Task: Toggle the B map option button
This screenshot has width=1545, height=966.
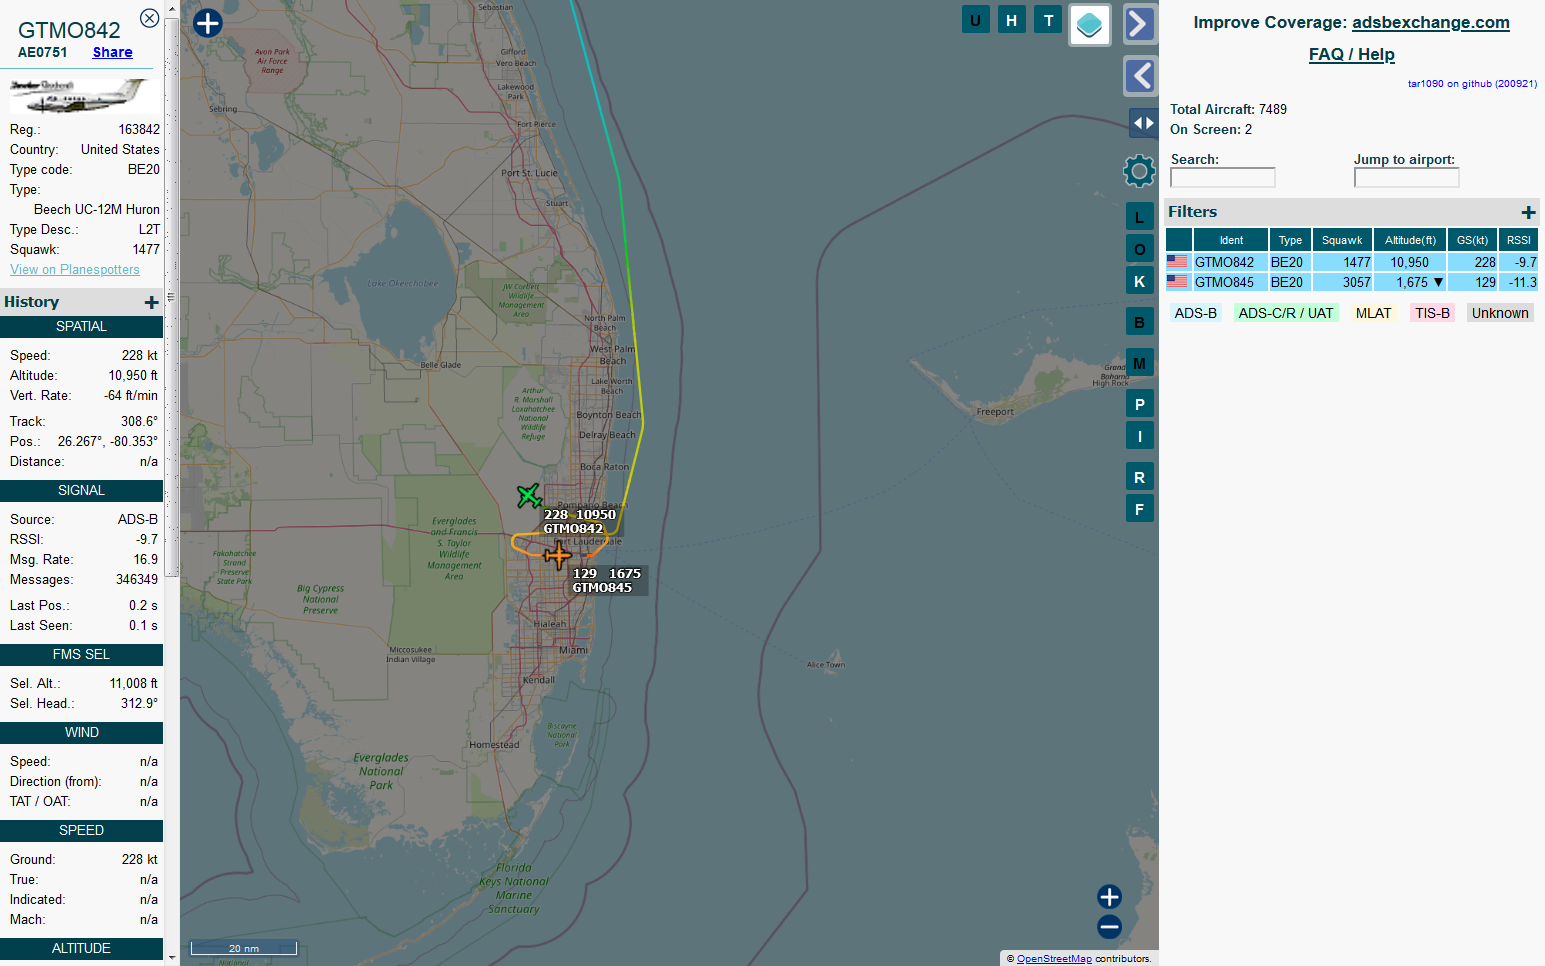Action: (1139, 322)
